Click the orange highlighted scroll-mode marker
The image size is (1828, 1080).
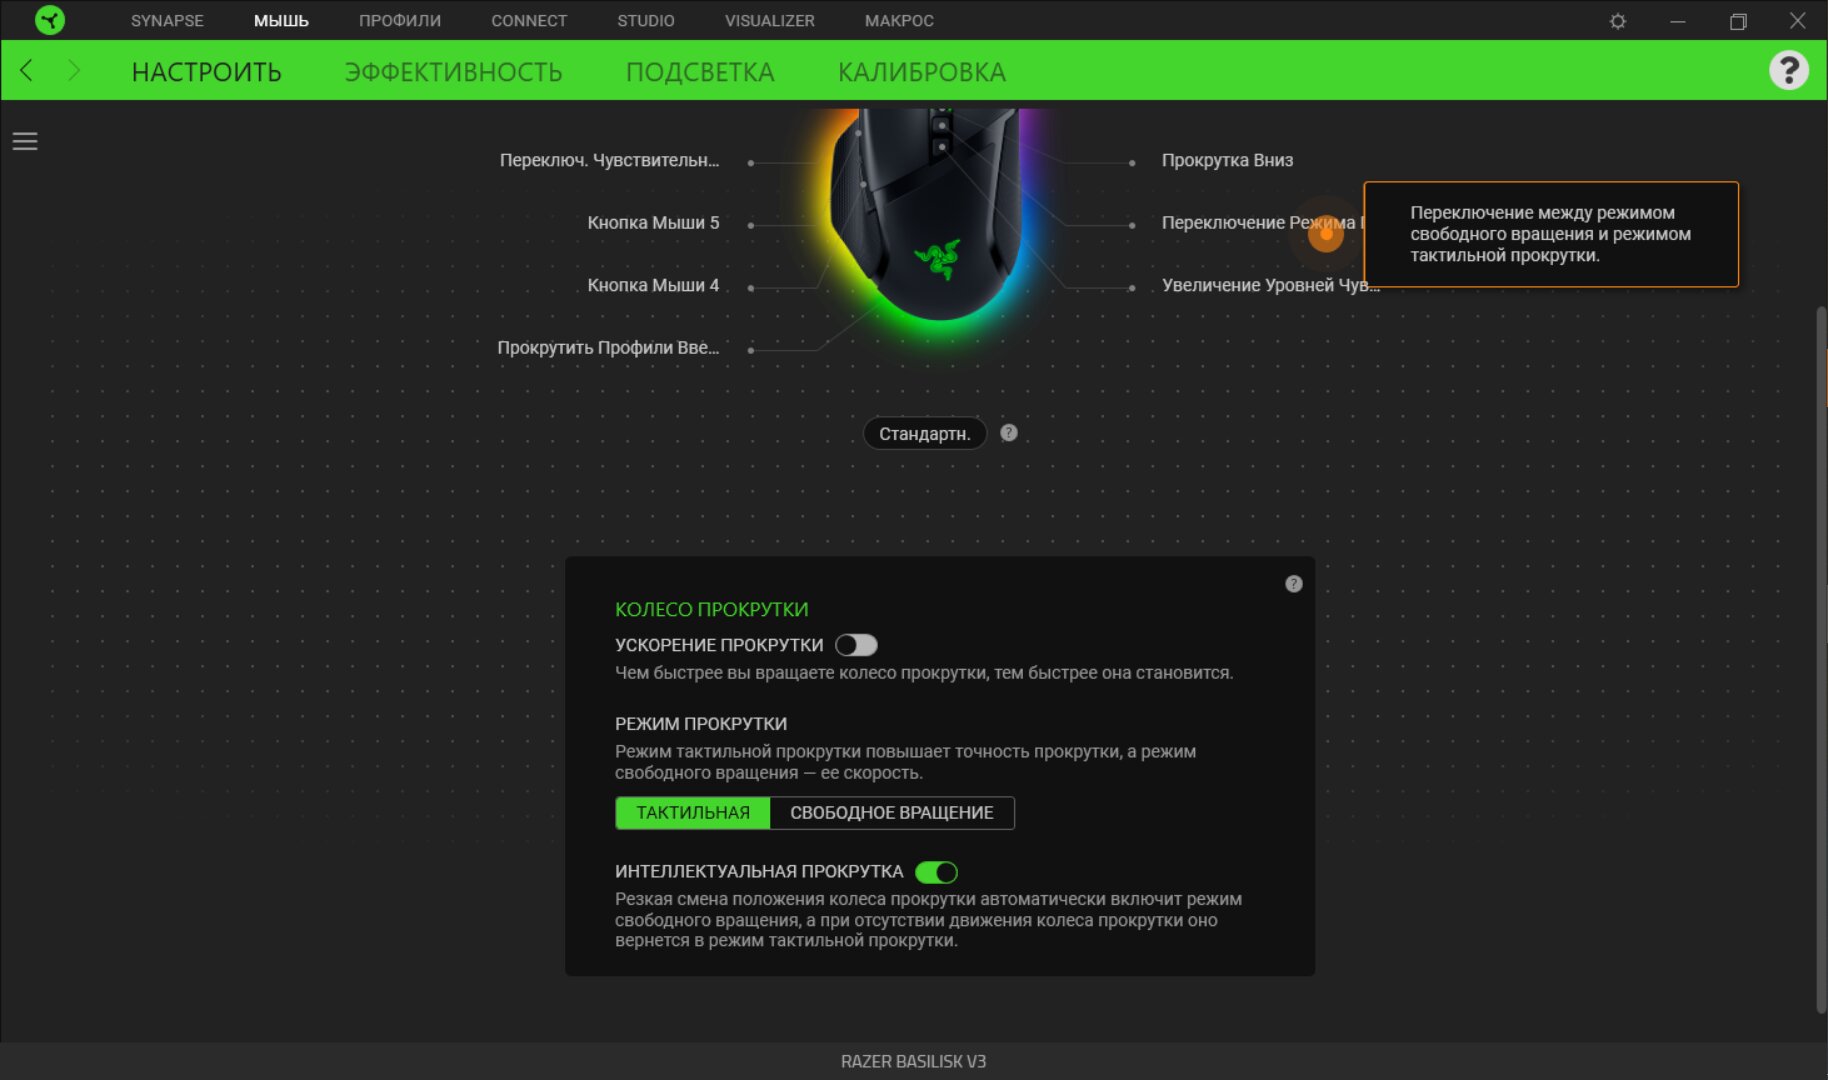1326,233
